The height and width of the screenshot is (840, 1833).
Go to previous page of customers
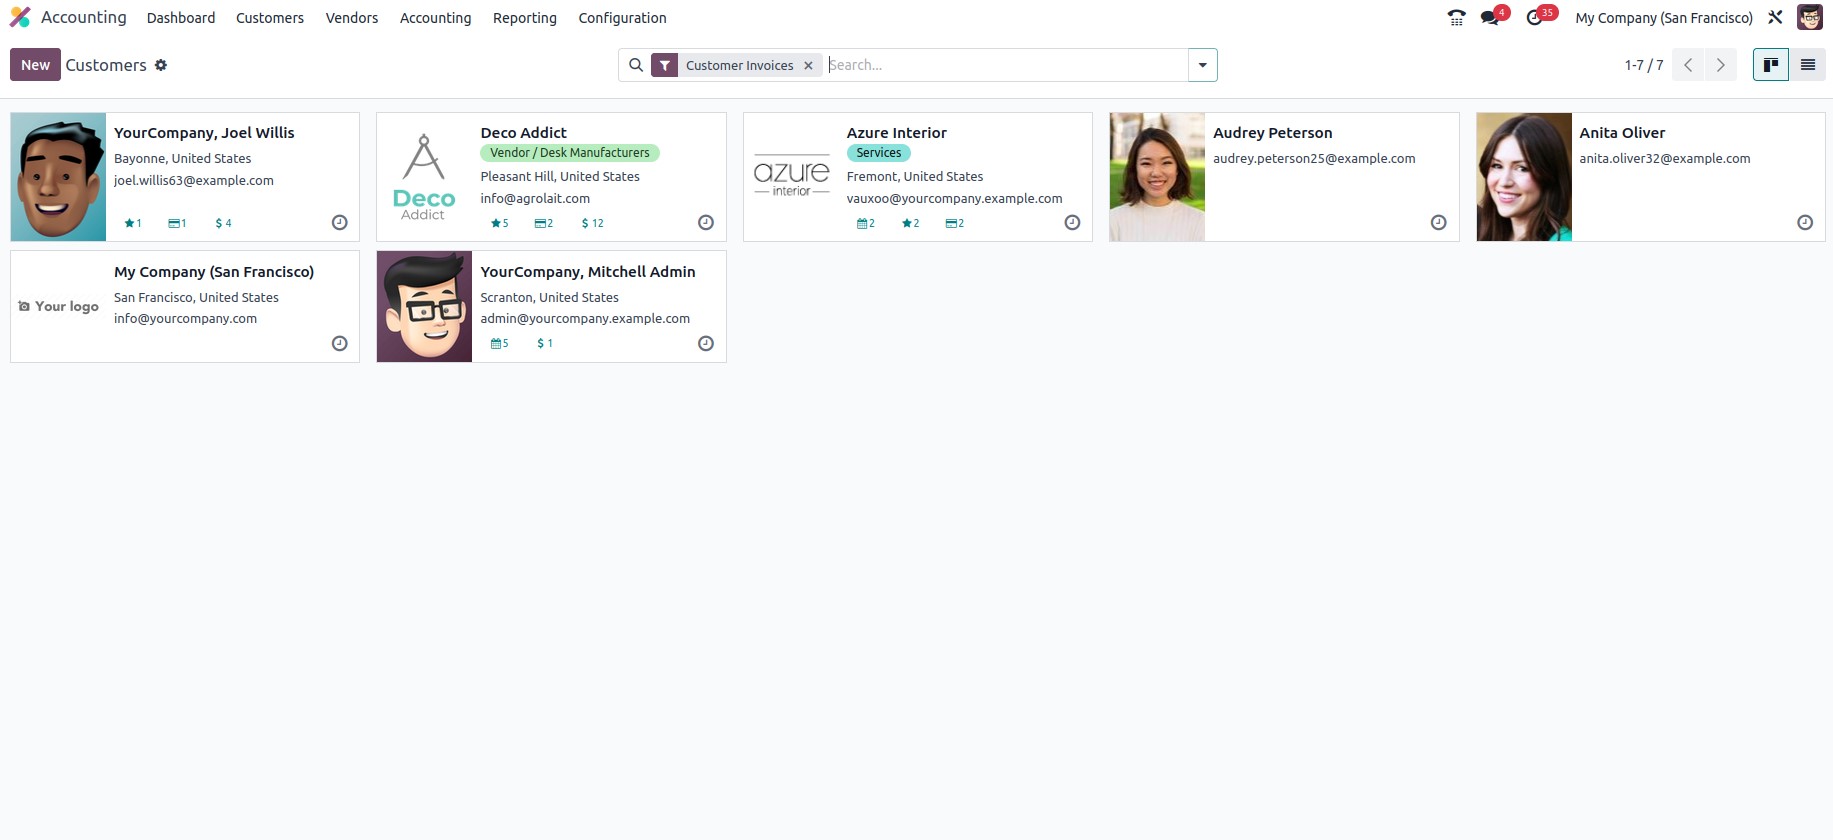tap(1688, 65)
